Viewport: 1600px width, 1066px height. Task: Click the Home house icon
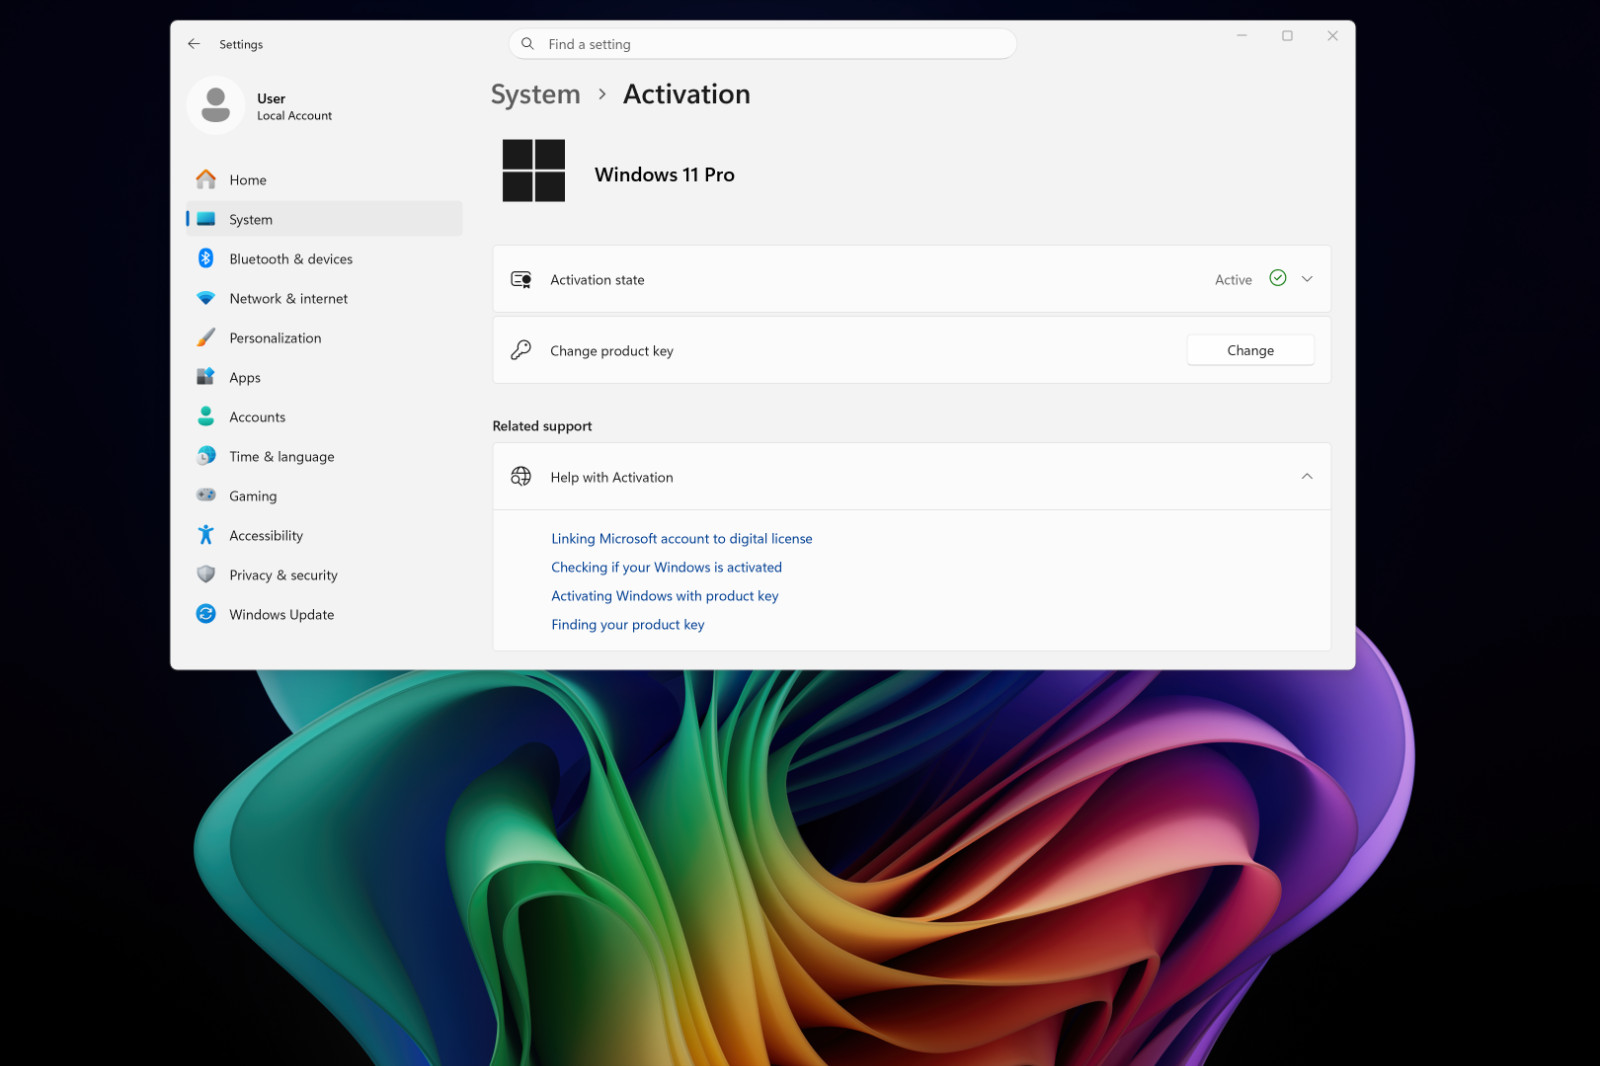[x=206, y=179]
